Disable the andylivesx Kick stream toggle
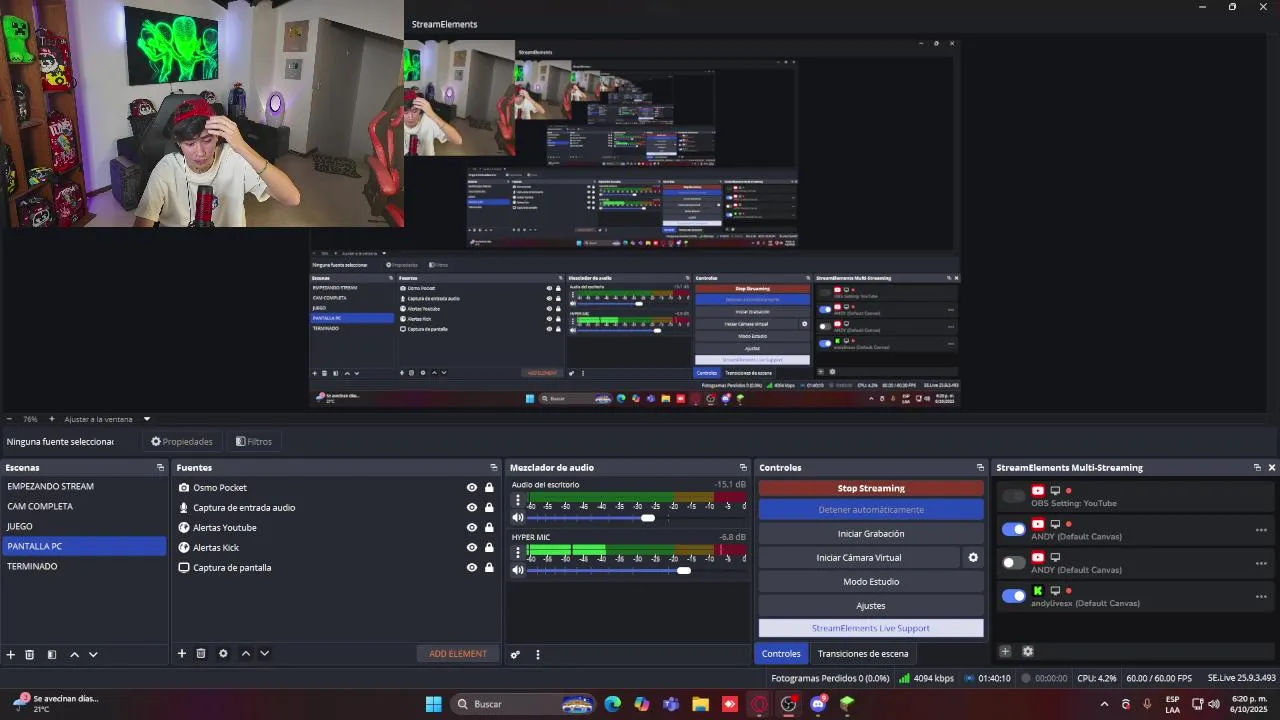This screenshot has height=720, width=1280. (1014, 596)
